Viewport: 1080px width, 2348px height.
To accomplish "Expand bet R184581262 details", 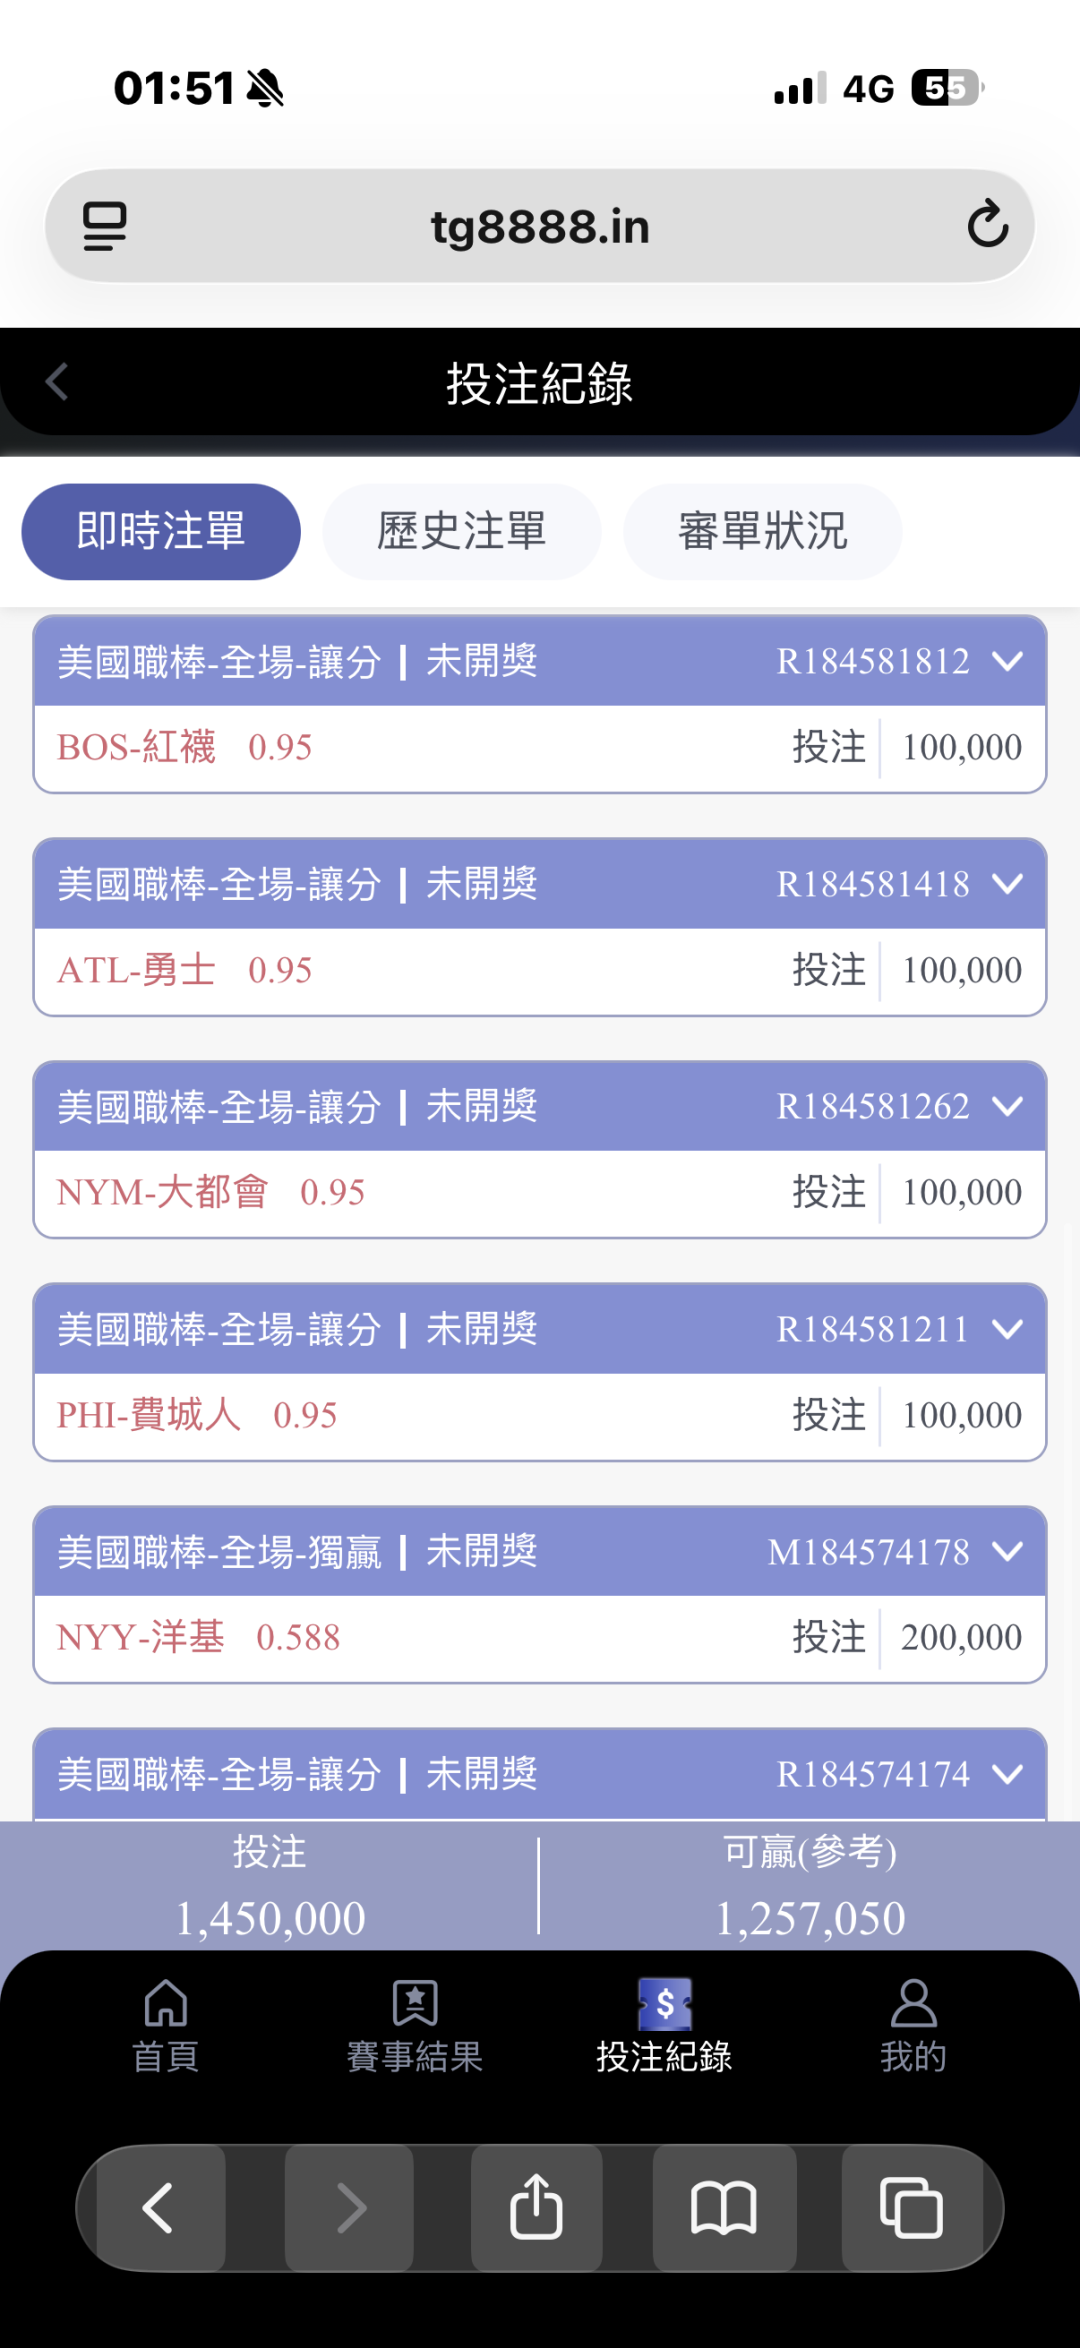I will tap(1007, 1106).
